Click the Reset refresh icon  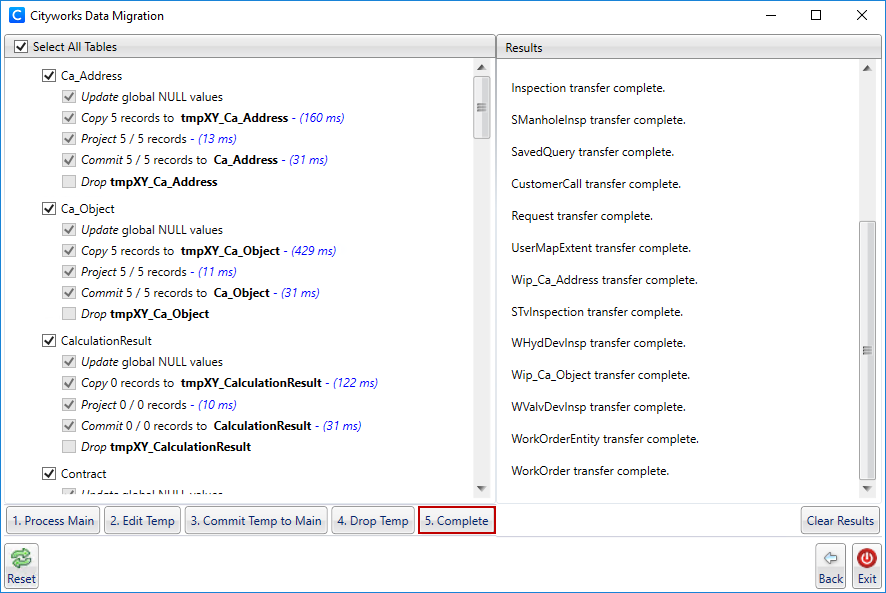click(x=21, y=558)
